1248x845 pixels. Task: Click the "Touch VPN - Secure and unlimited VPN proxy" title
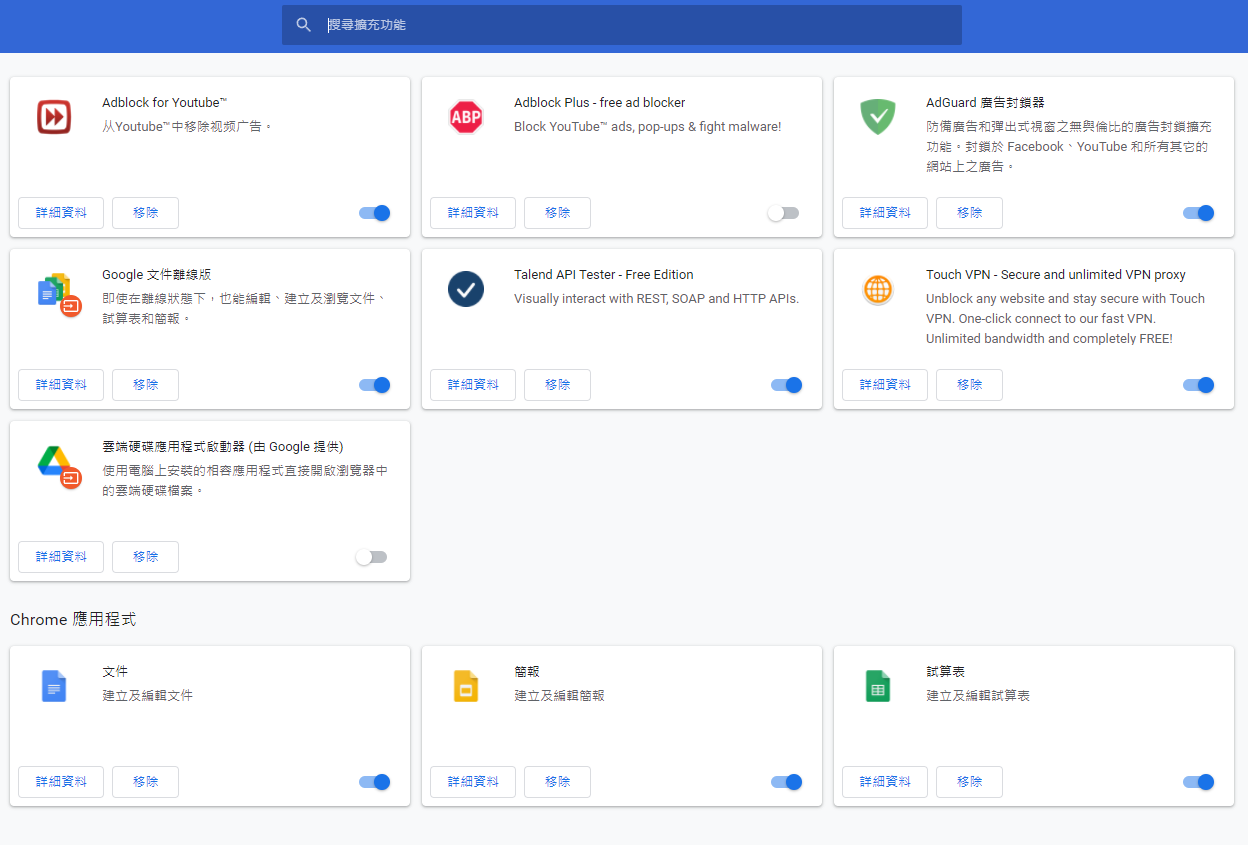[1056, 275]
